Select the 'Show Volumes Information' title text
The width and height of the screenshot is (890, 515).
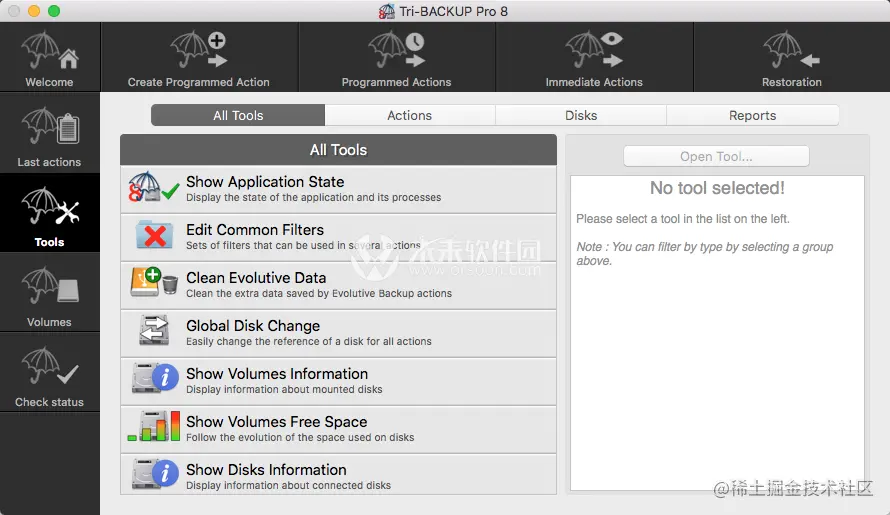[x=277, y=374]
